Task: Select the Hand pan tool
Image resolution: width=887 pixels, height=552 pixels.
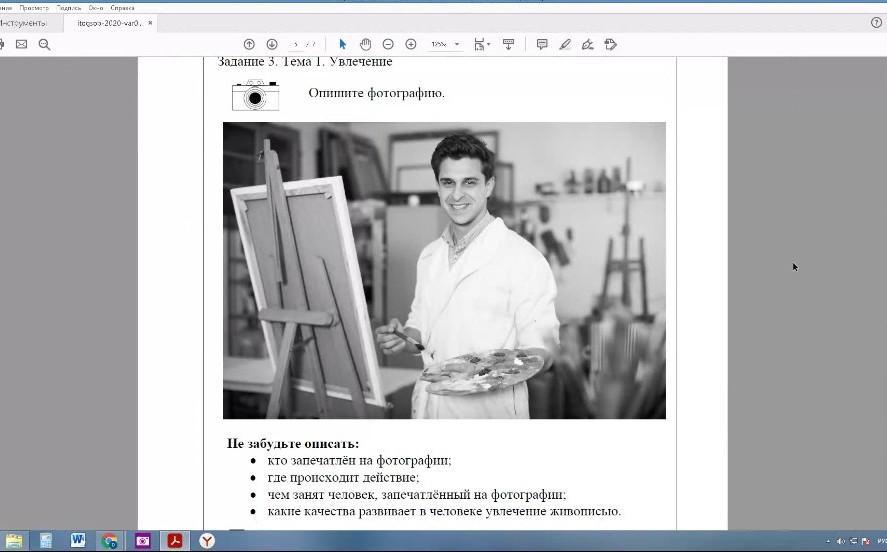Action: coord(365,44)
